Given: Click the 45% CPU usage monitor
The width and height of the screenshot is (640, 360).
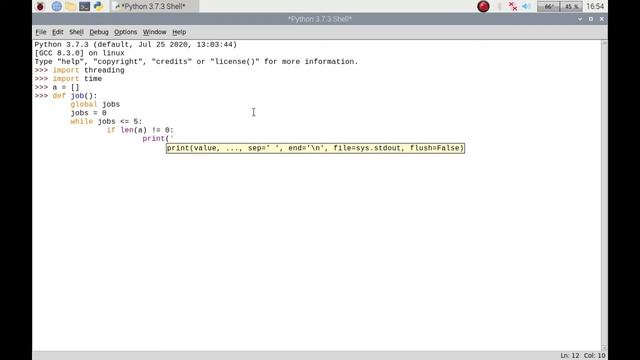Looking at the screenshot, I should point(571,7).
